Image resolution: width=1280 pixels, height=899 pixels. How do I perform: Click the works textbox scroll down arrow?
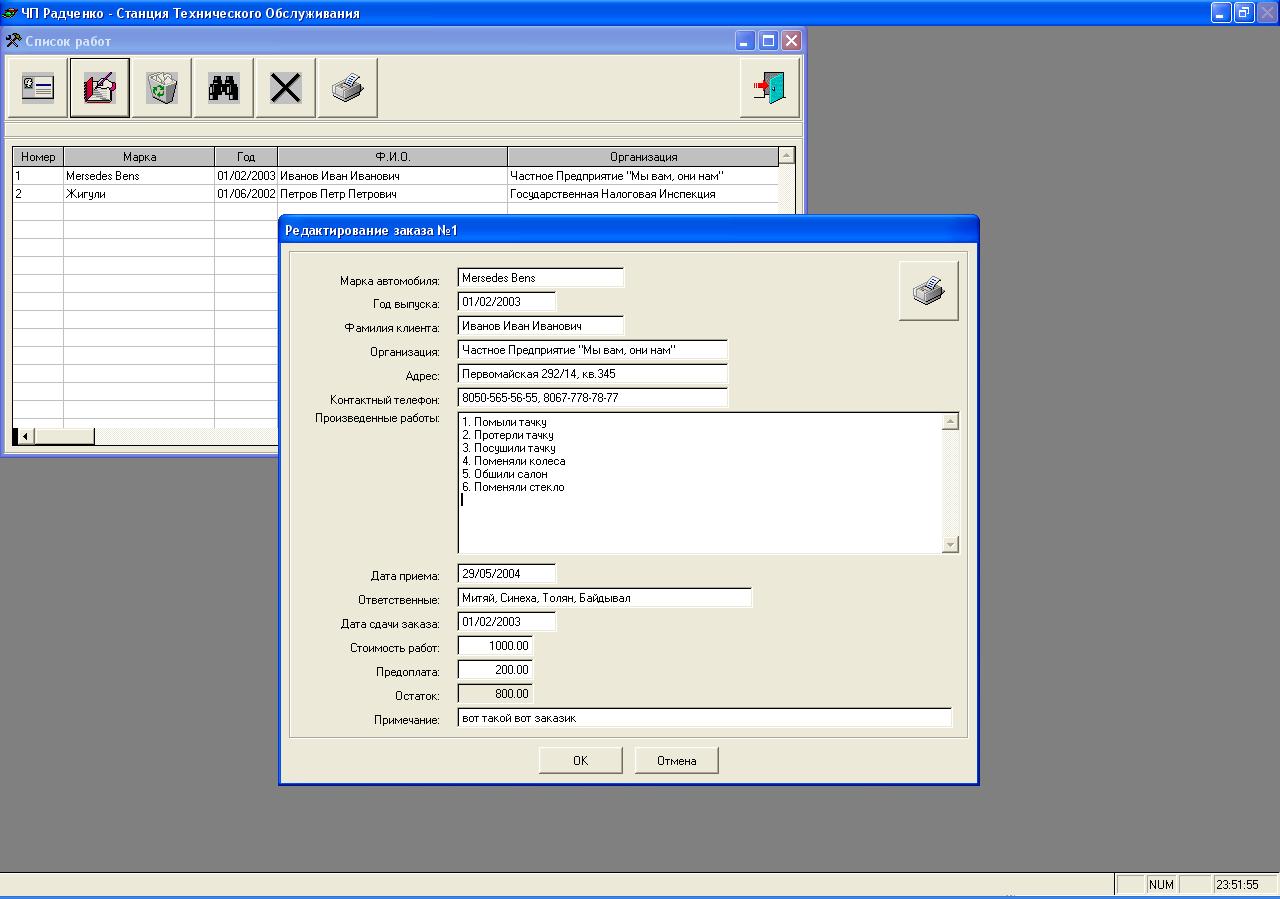(951, 545)
